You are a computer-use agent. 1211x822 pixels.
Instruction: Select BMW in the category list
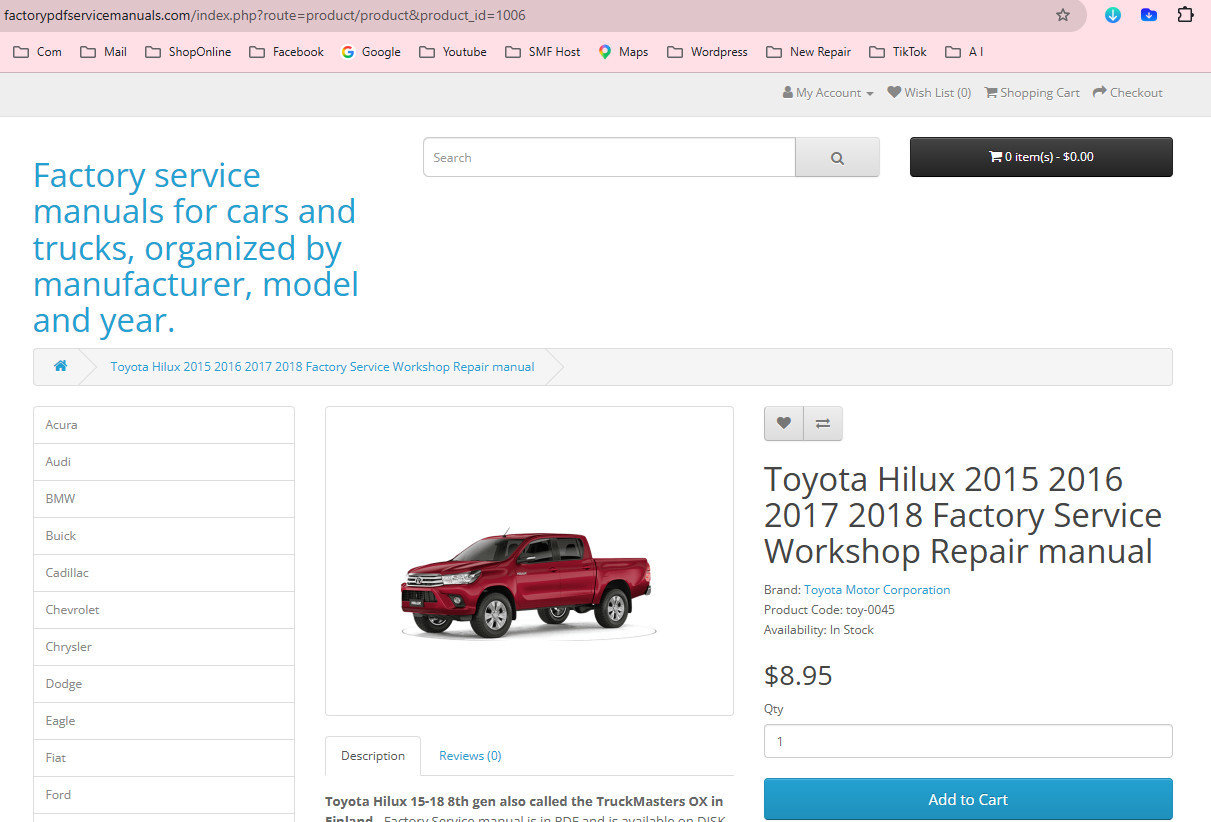point(164,499)
